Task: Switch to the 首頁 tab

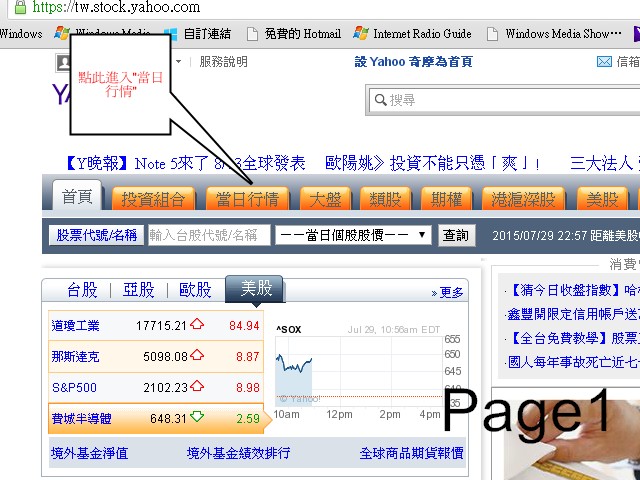Action: point(77,196)
